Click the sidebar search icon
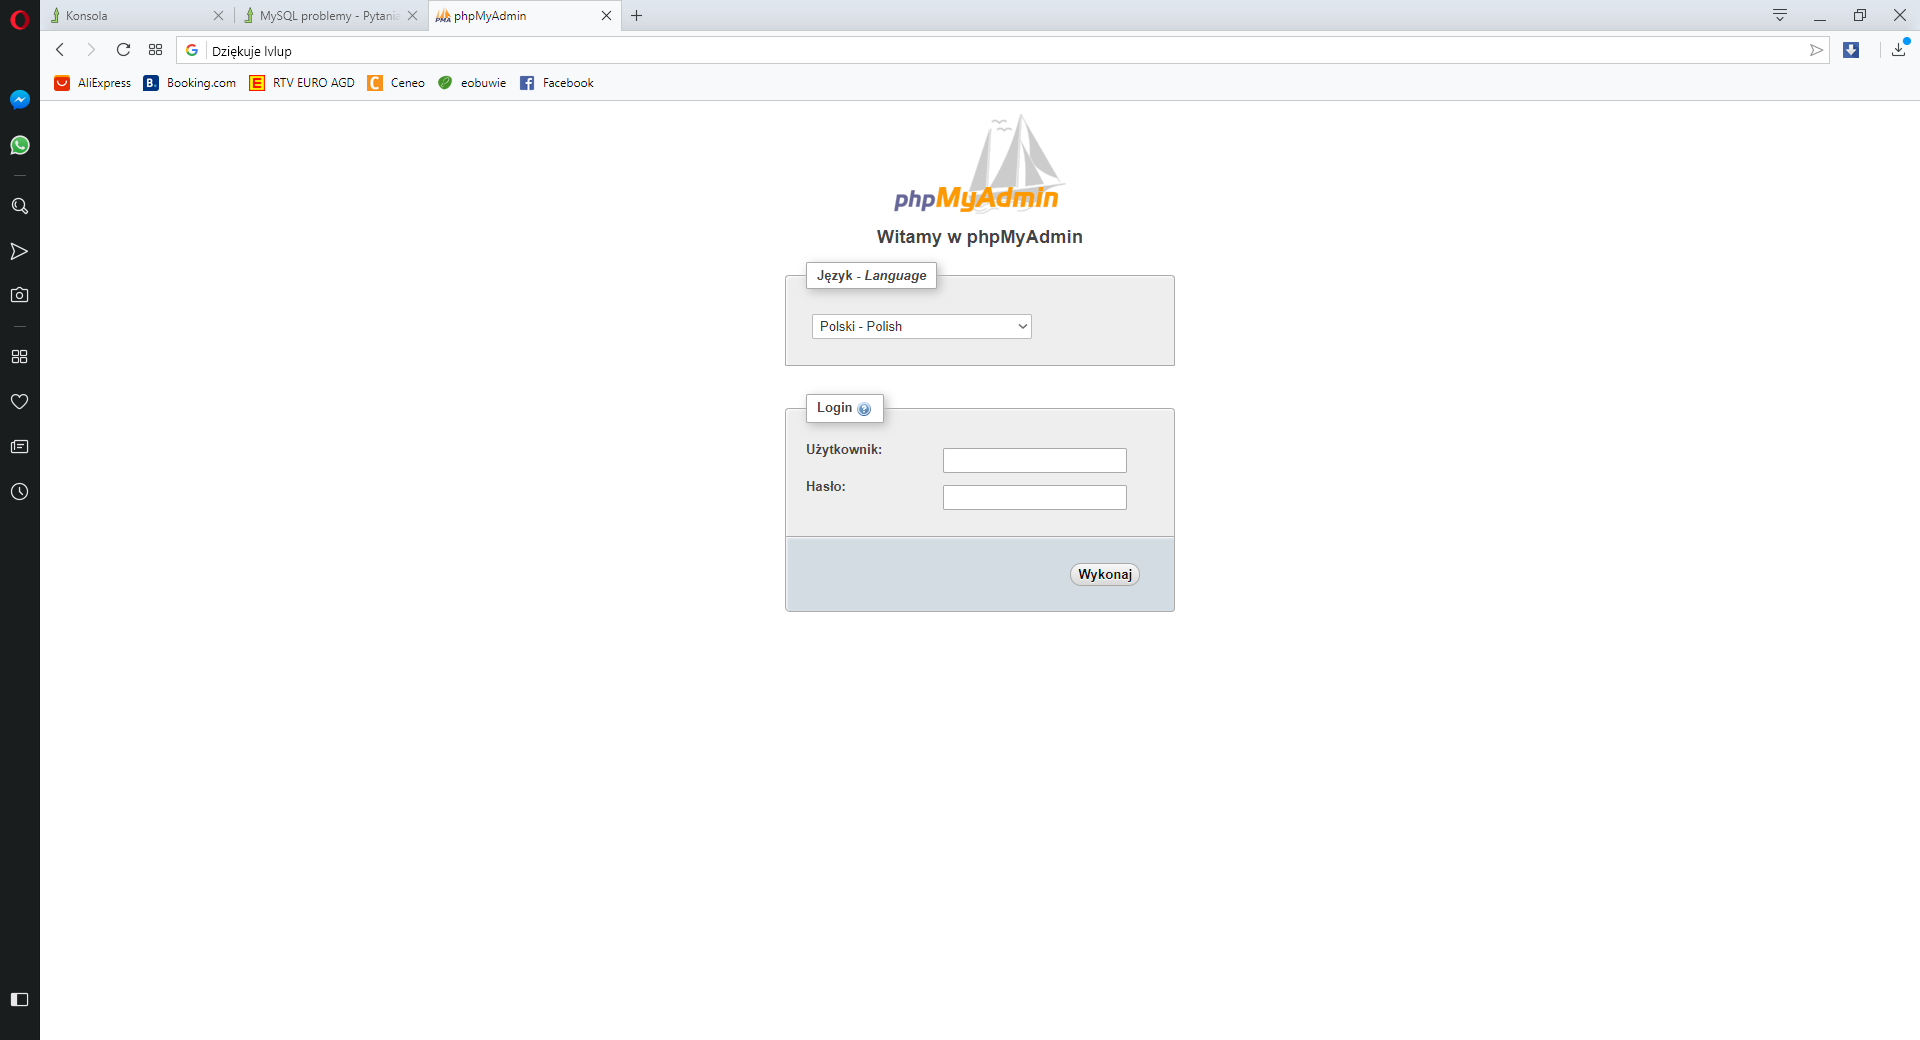Viewport: 1920px width, 1040px height. coord(19,206)
